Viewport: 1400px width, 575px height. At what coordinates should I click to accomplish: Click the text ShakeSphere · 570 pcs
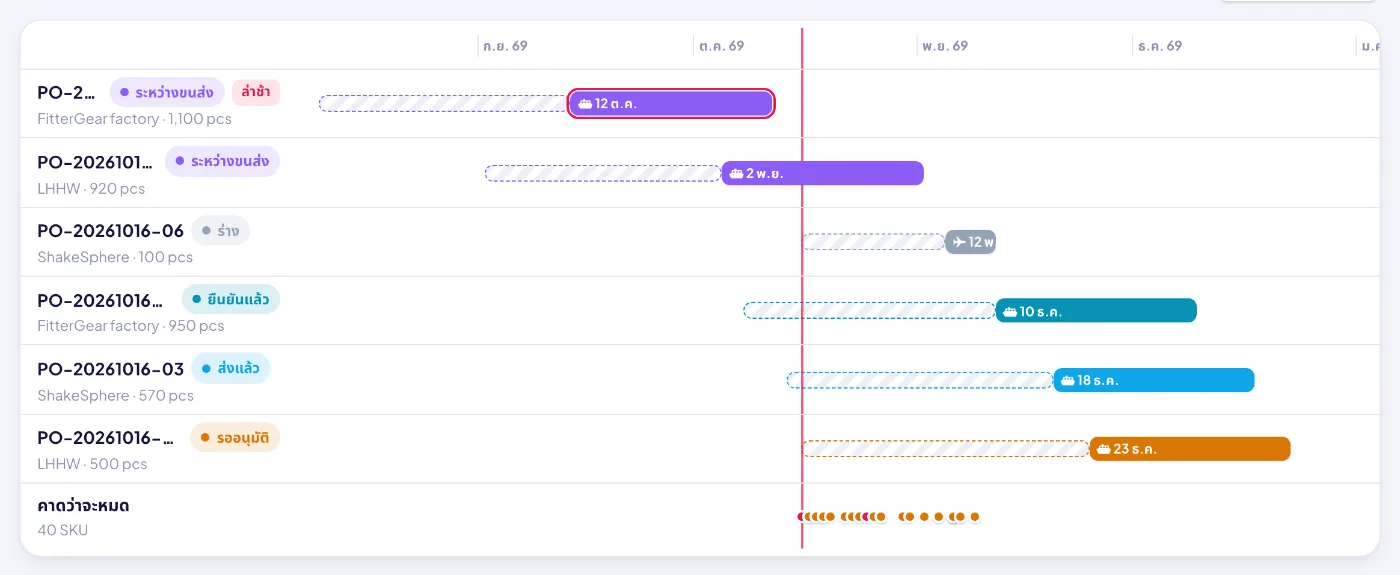pos(116,395)
